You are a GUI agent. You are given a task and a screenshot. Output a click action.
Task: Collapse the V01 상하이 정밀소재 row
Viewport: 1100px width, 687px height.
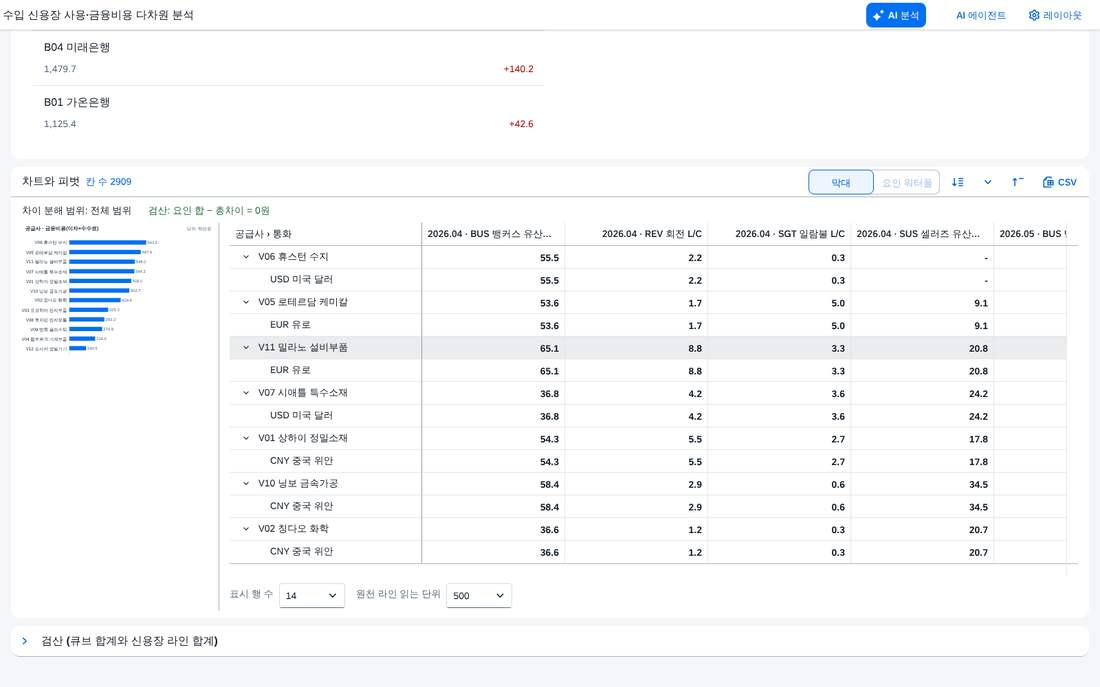tap(246, 438)
